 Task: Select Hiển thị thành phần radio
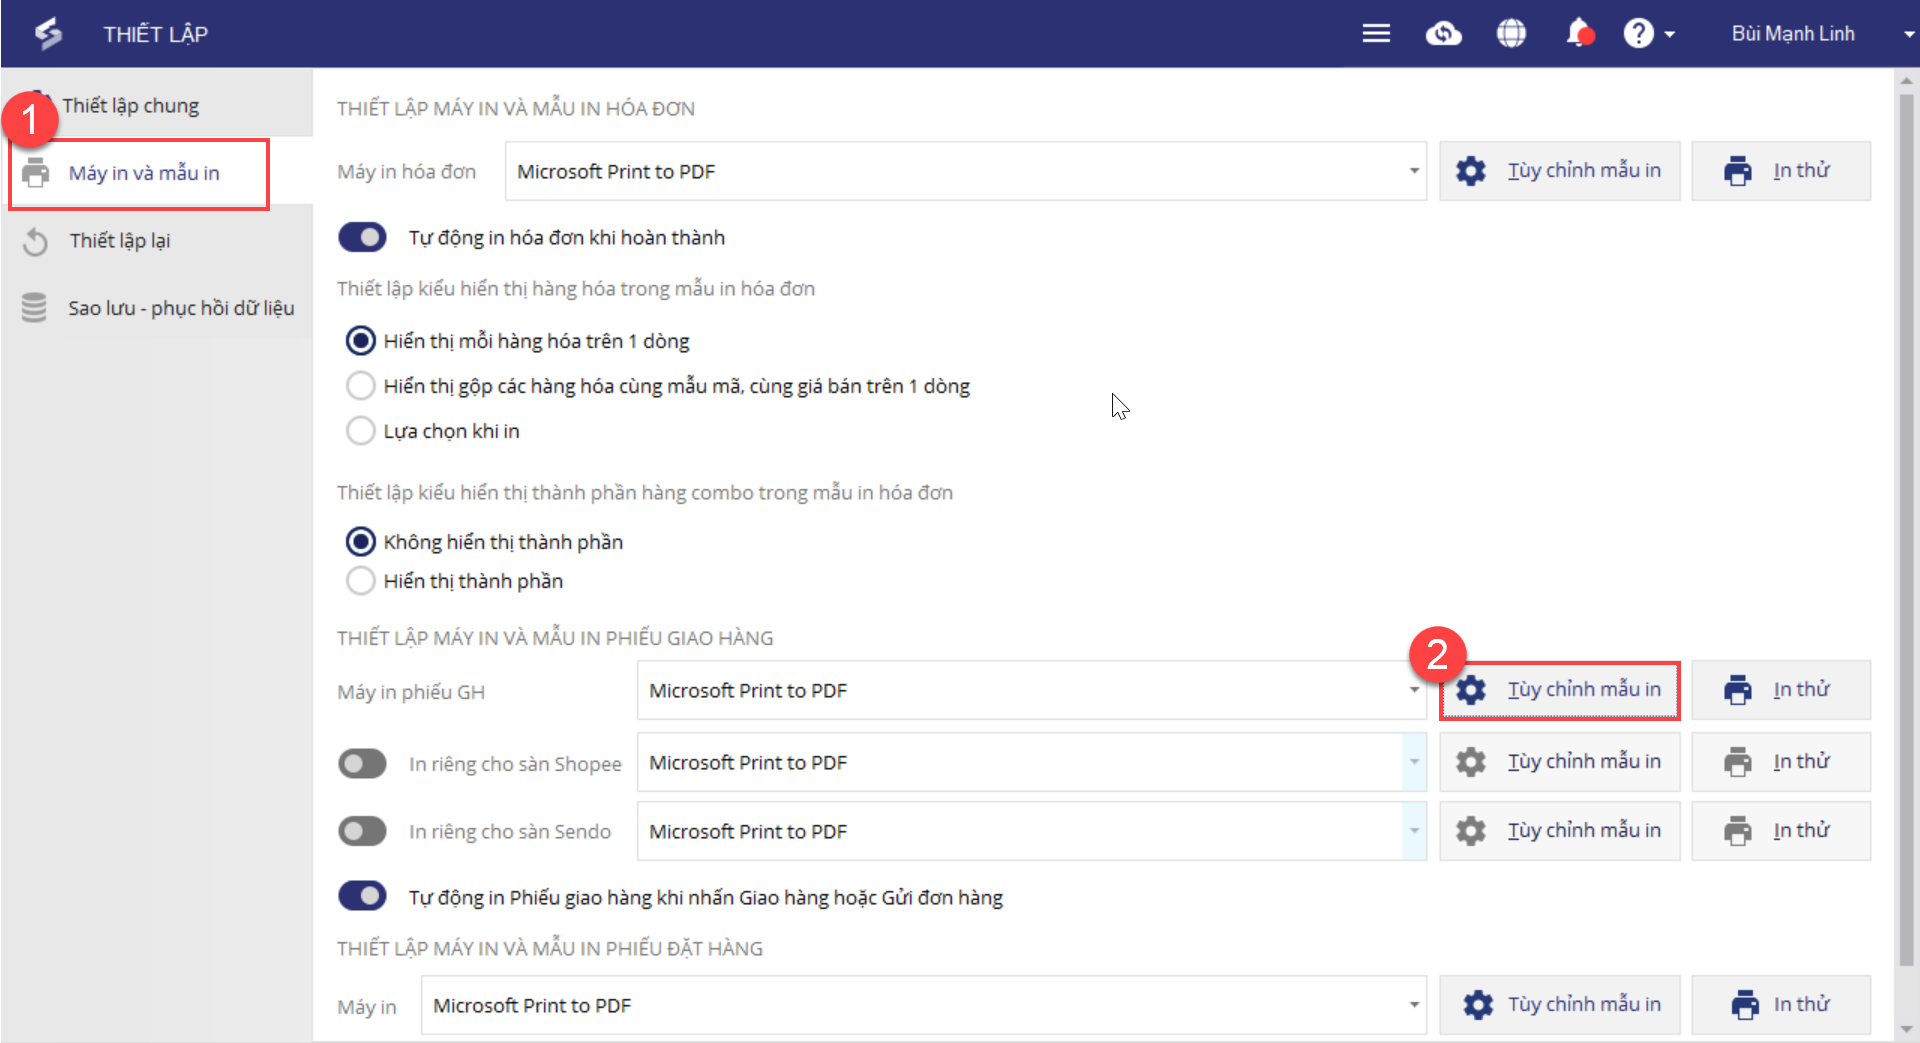point(360,581)
